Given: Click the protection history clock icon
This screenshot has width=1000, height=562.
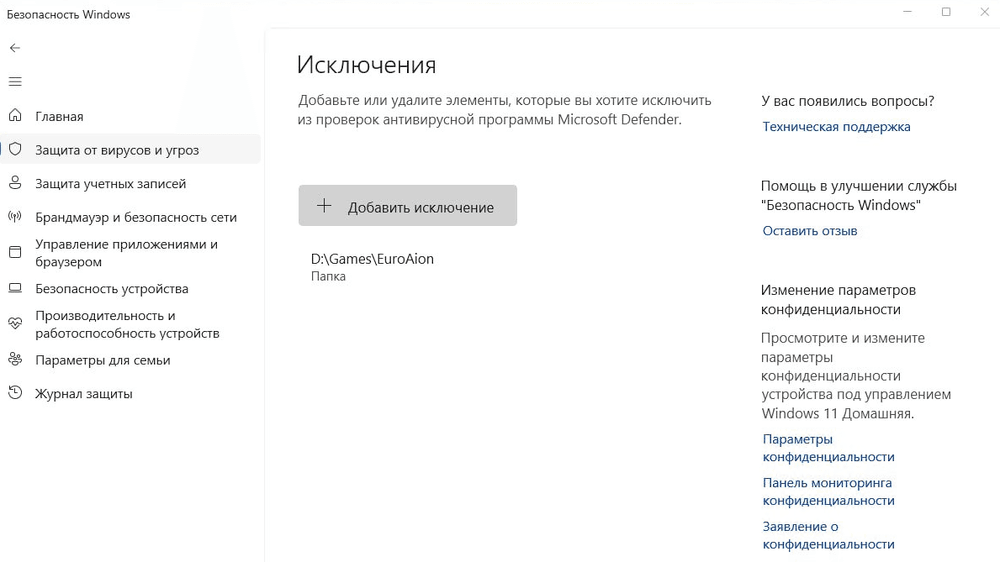Looking at the screenshot, I should [x=15, y=394].
